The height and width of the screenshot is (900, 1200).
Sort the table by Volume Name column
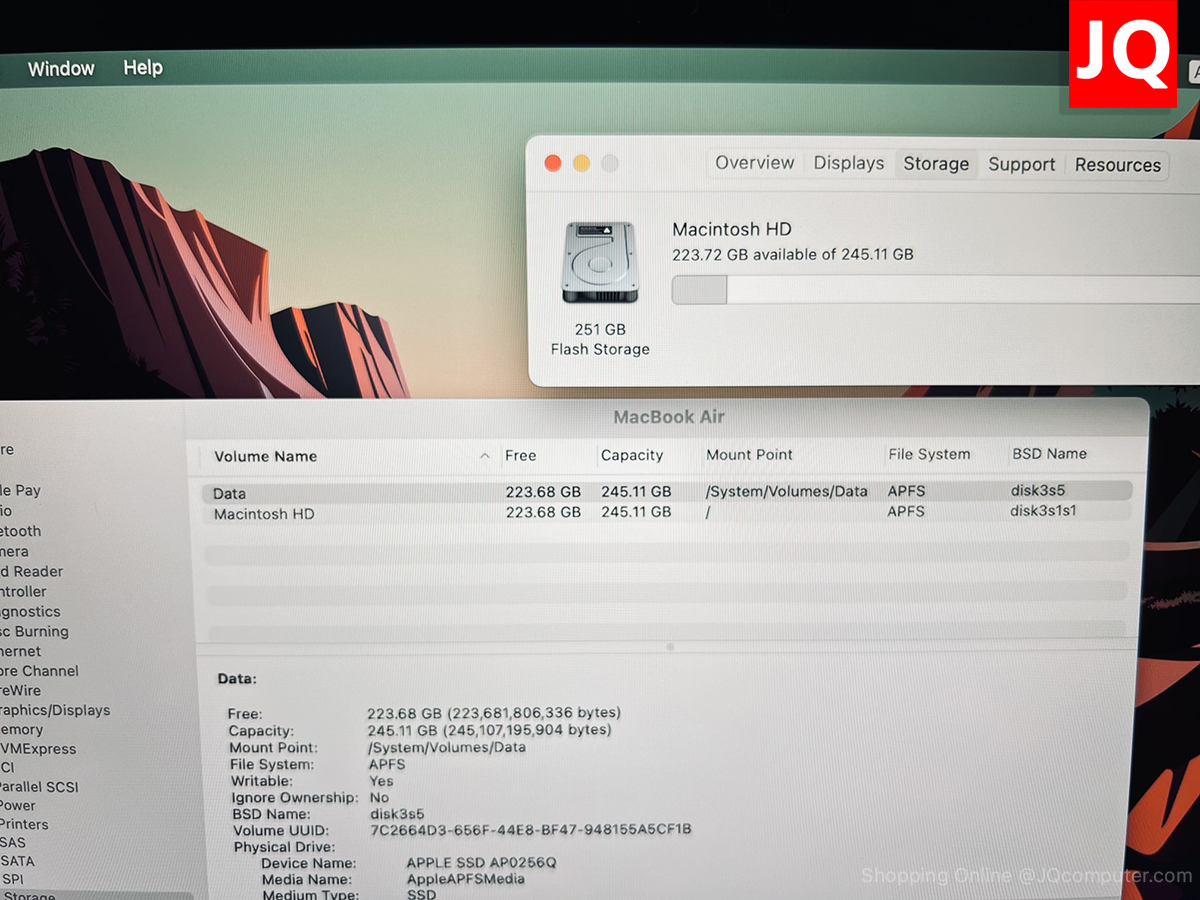(x=265, y=456)
